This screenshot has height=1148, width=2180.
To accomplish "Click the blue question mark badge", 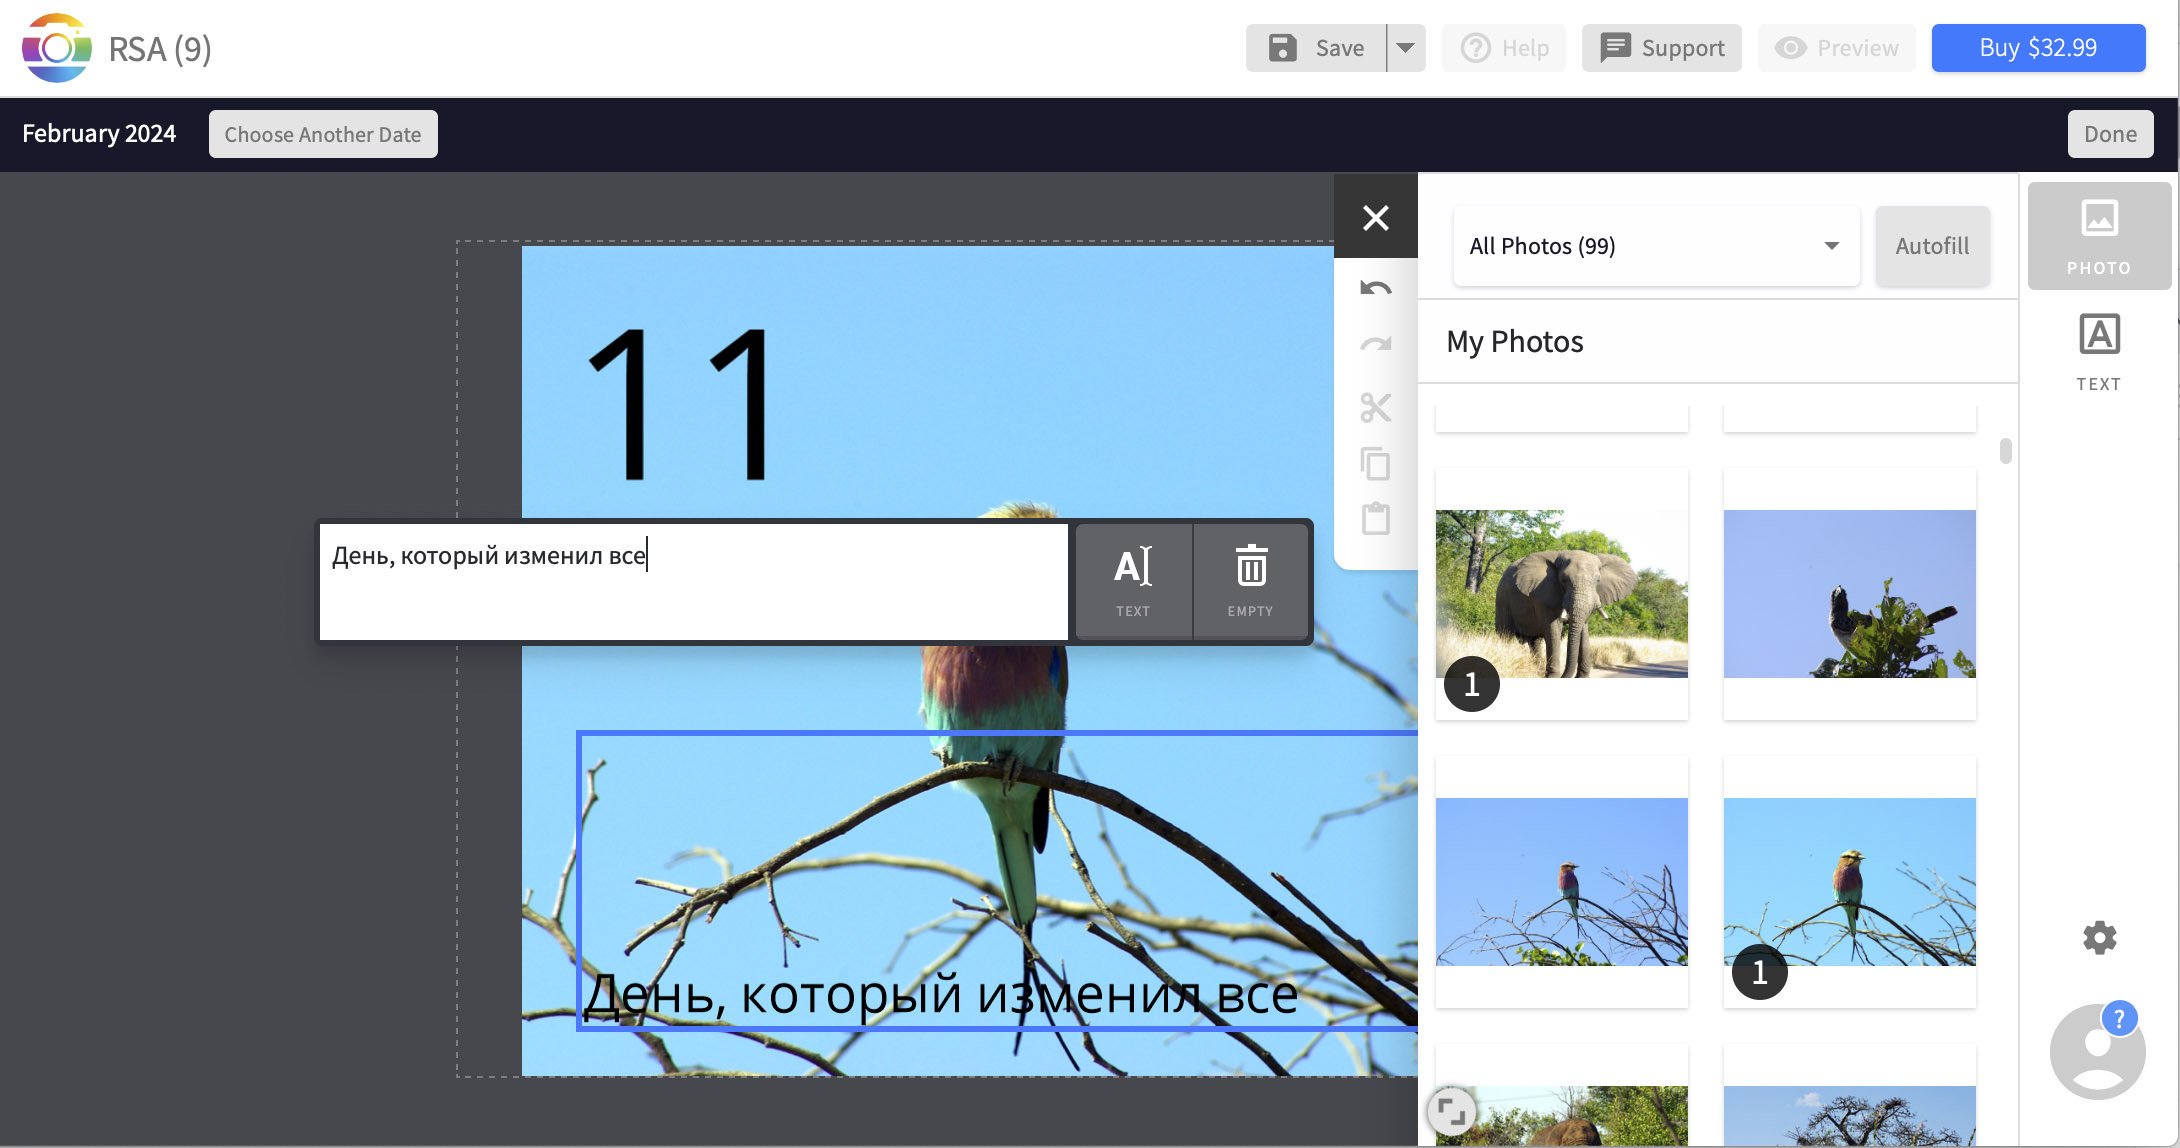I will click(2119, 1019).
